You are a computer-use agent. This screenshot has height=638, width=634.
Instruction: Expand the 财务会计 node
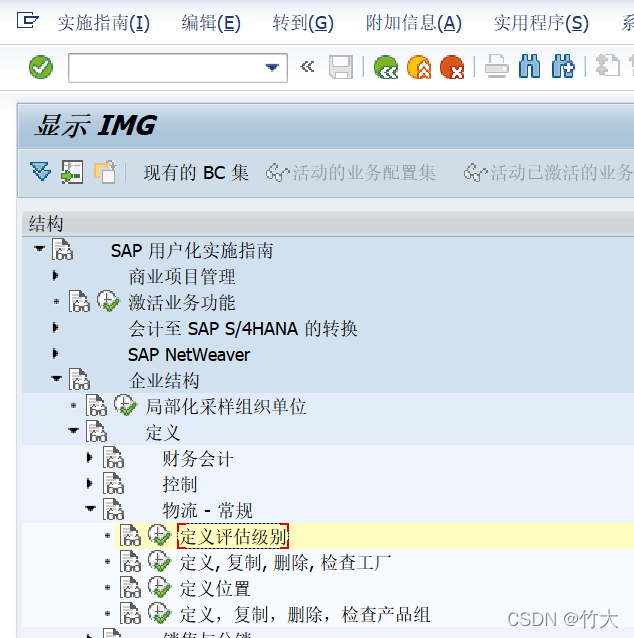tap(90, 458)
